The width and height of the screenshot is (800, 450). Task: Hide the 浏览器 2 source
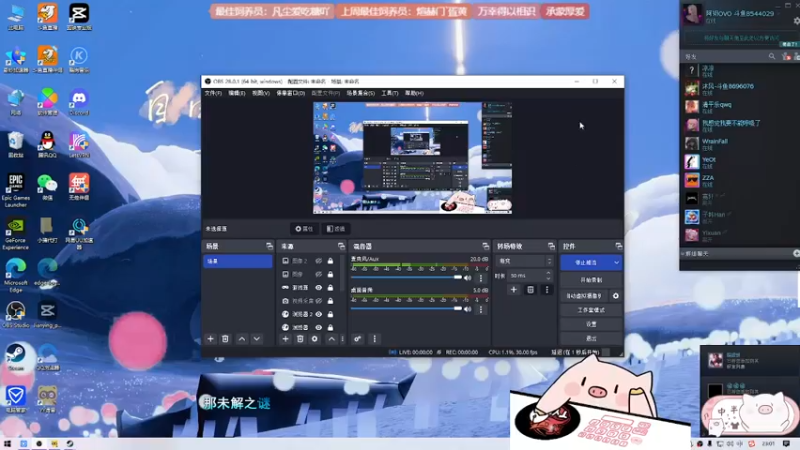click(318, 314)
